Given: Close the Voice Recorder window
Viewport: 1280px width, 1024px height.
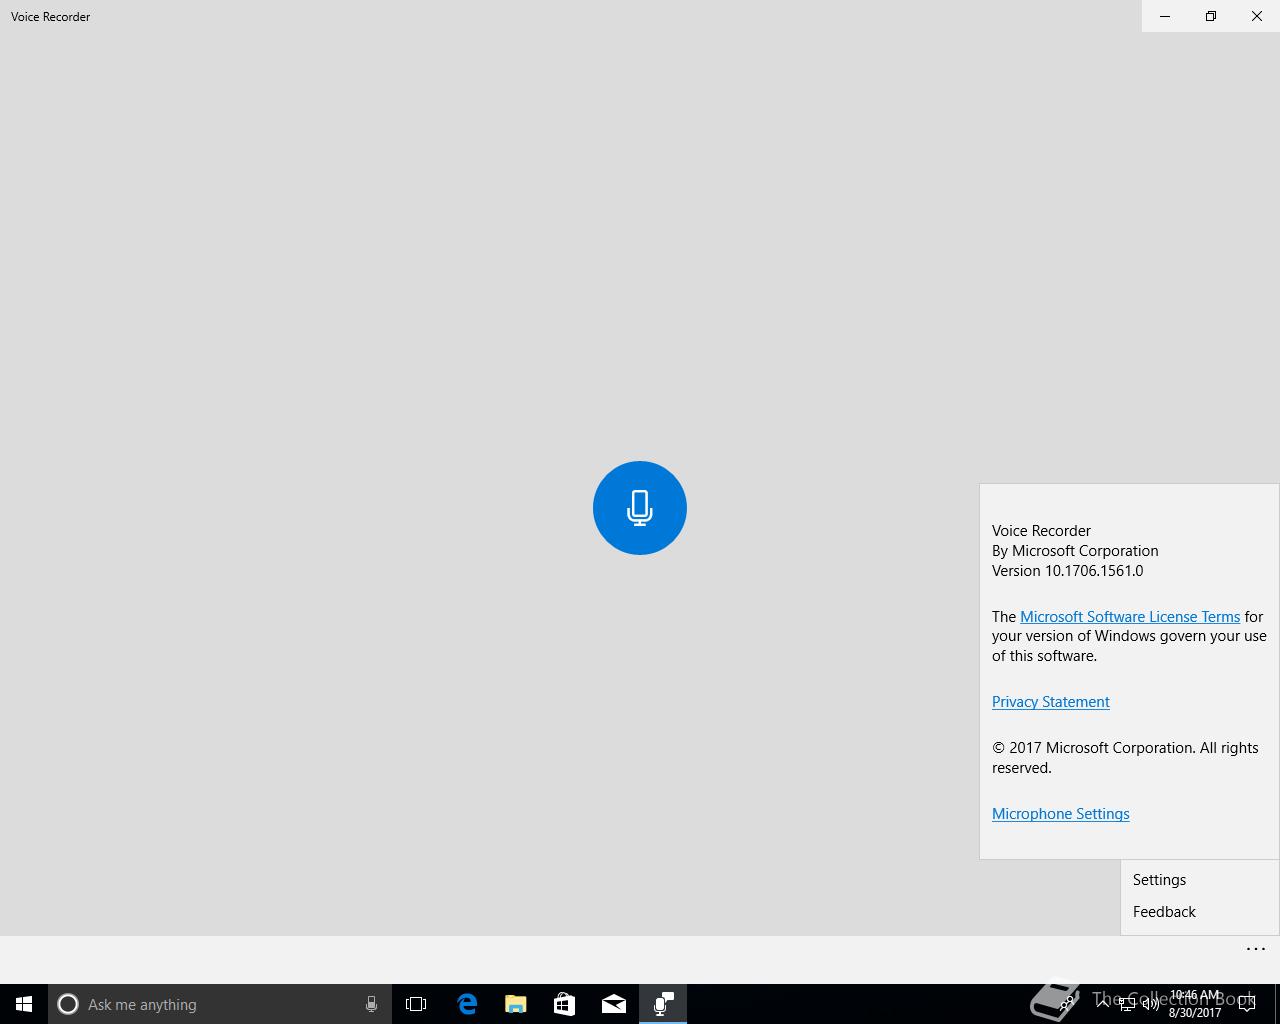Looking at the screenshot, I should click(x=1257, y=16).
